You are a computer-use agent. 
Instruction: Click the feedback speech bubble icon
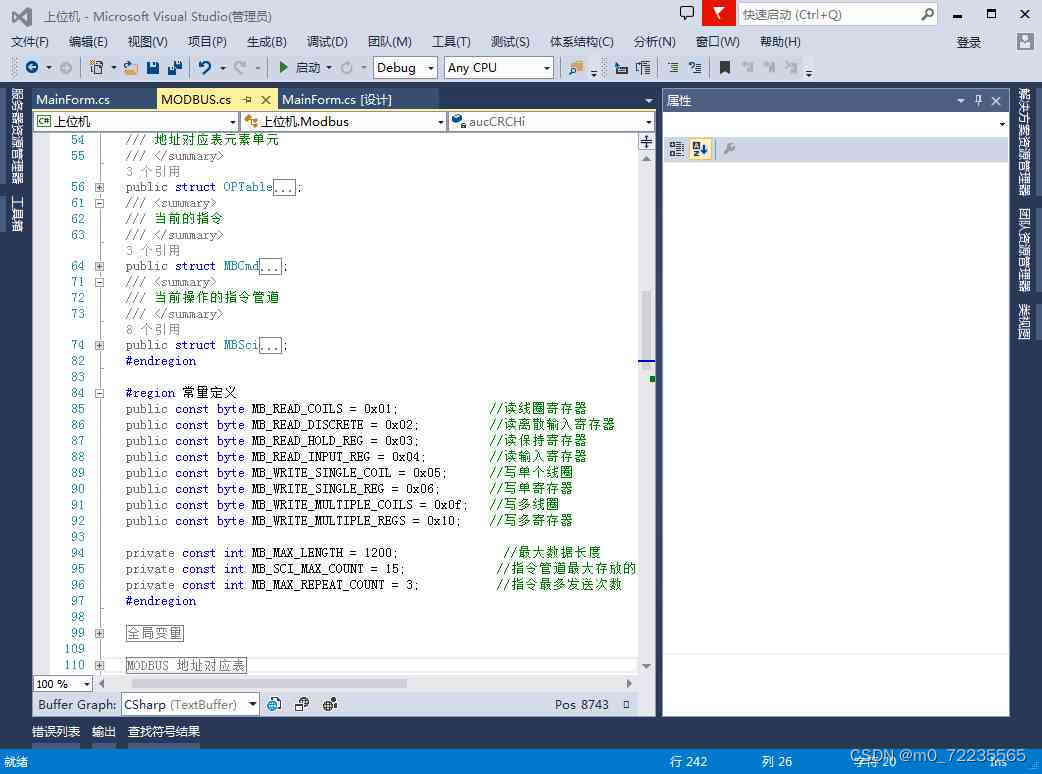coord(686,13)
